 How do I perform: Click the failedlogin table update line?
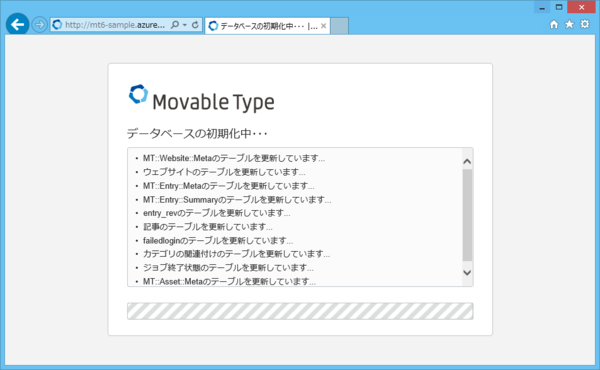pos(218,241)
